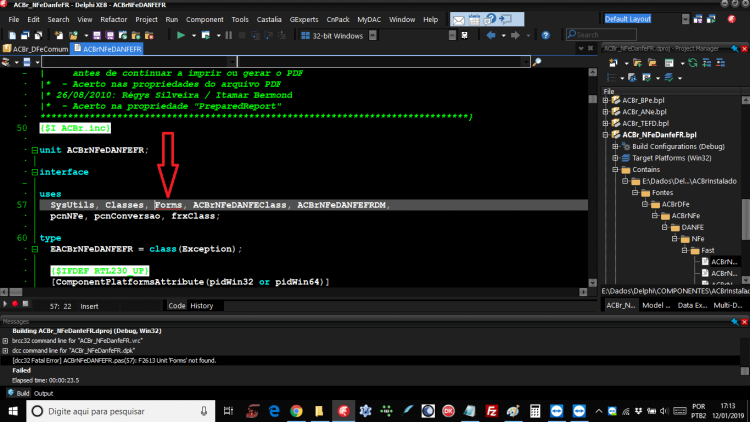750x422 pixels.
Task: Open the Component menu
Action: [x=205, y=20]
